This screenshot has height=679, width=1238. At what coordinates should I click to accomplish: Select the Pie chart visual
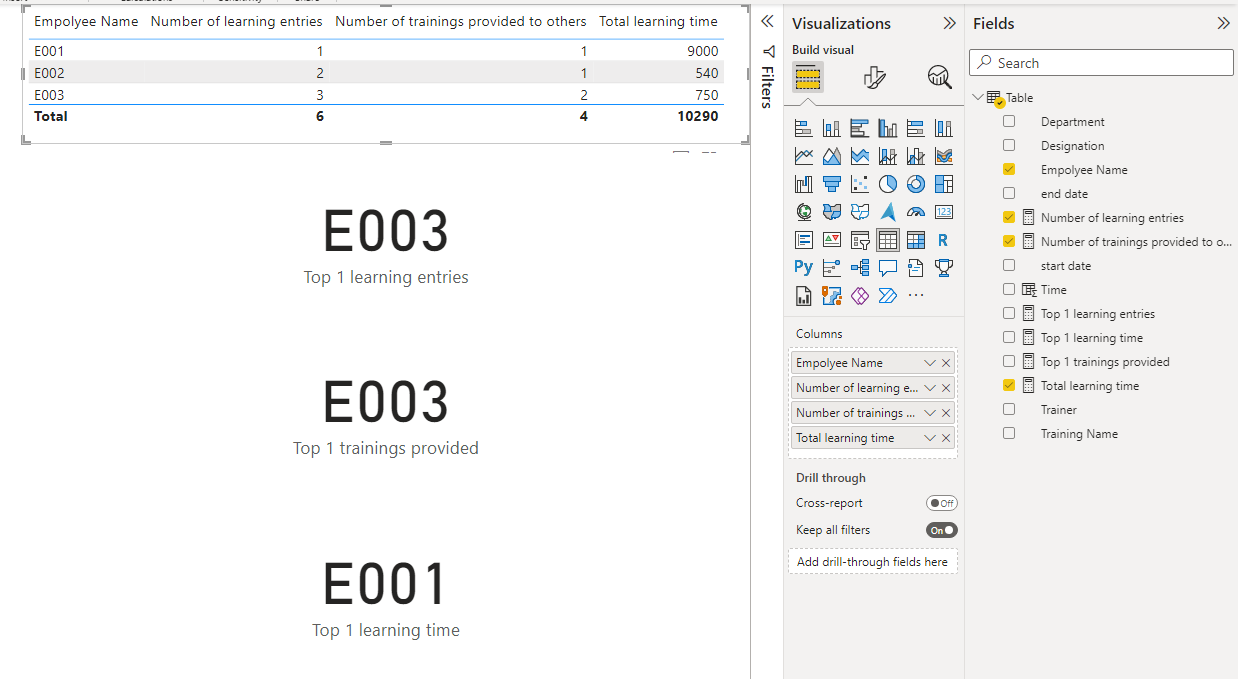[x=887, y=184]
